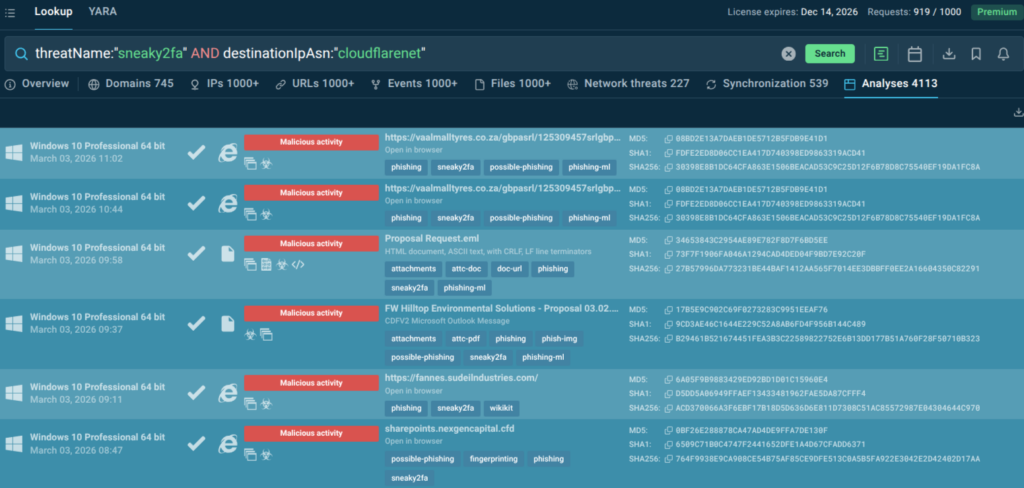Copy SHA256 hash of sharepoints.nexgencapital.cfd analysis

[668, 459]
